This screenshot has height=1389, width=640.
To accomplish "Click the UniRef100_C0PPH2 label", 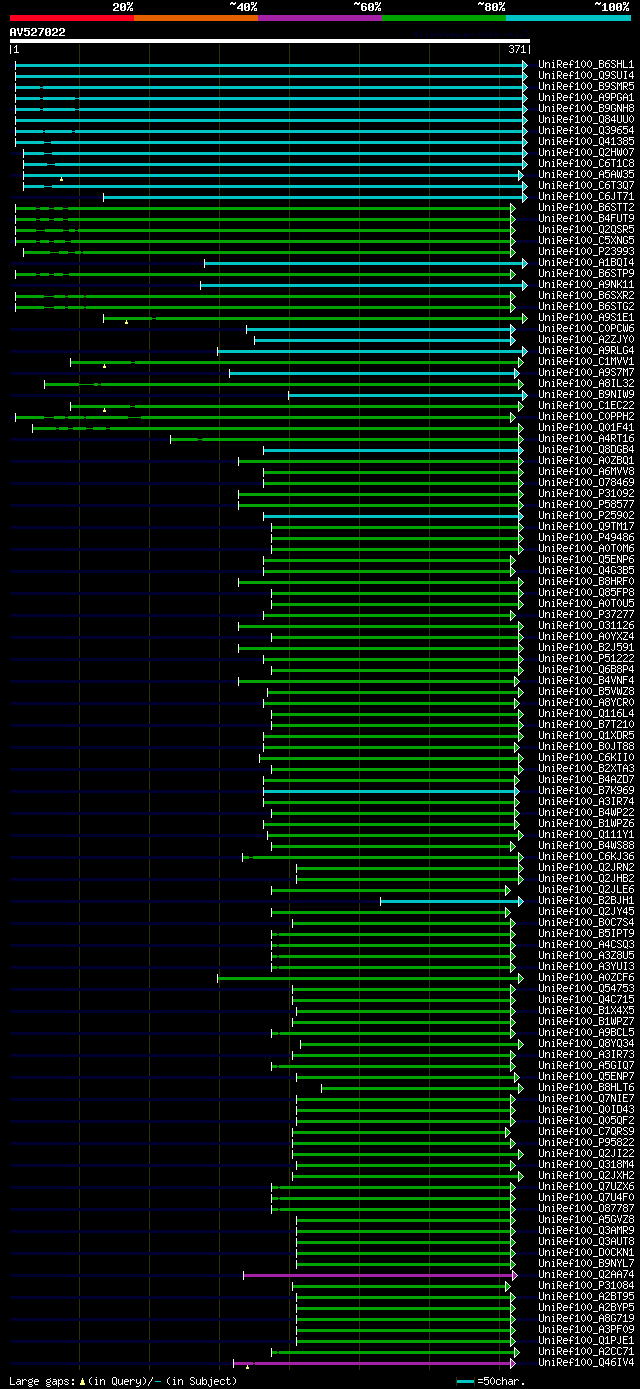I will (586, 416).
